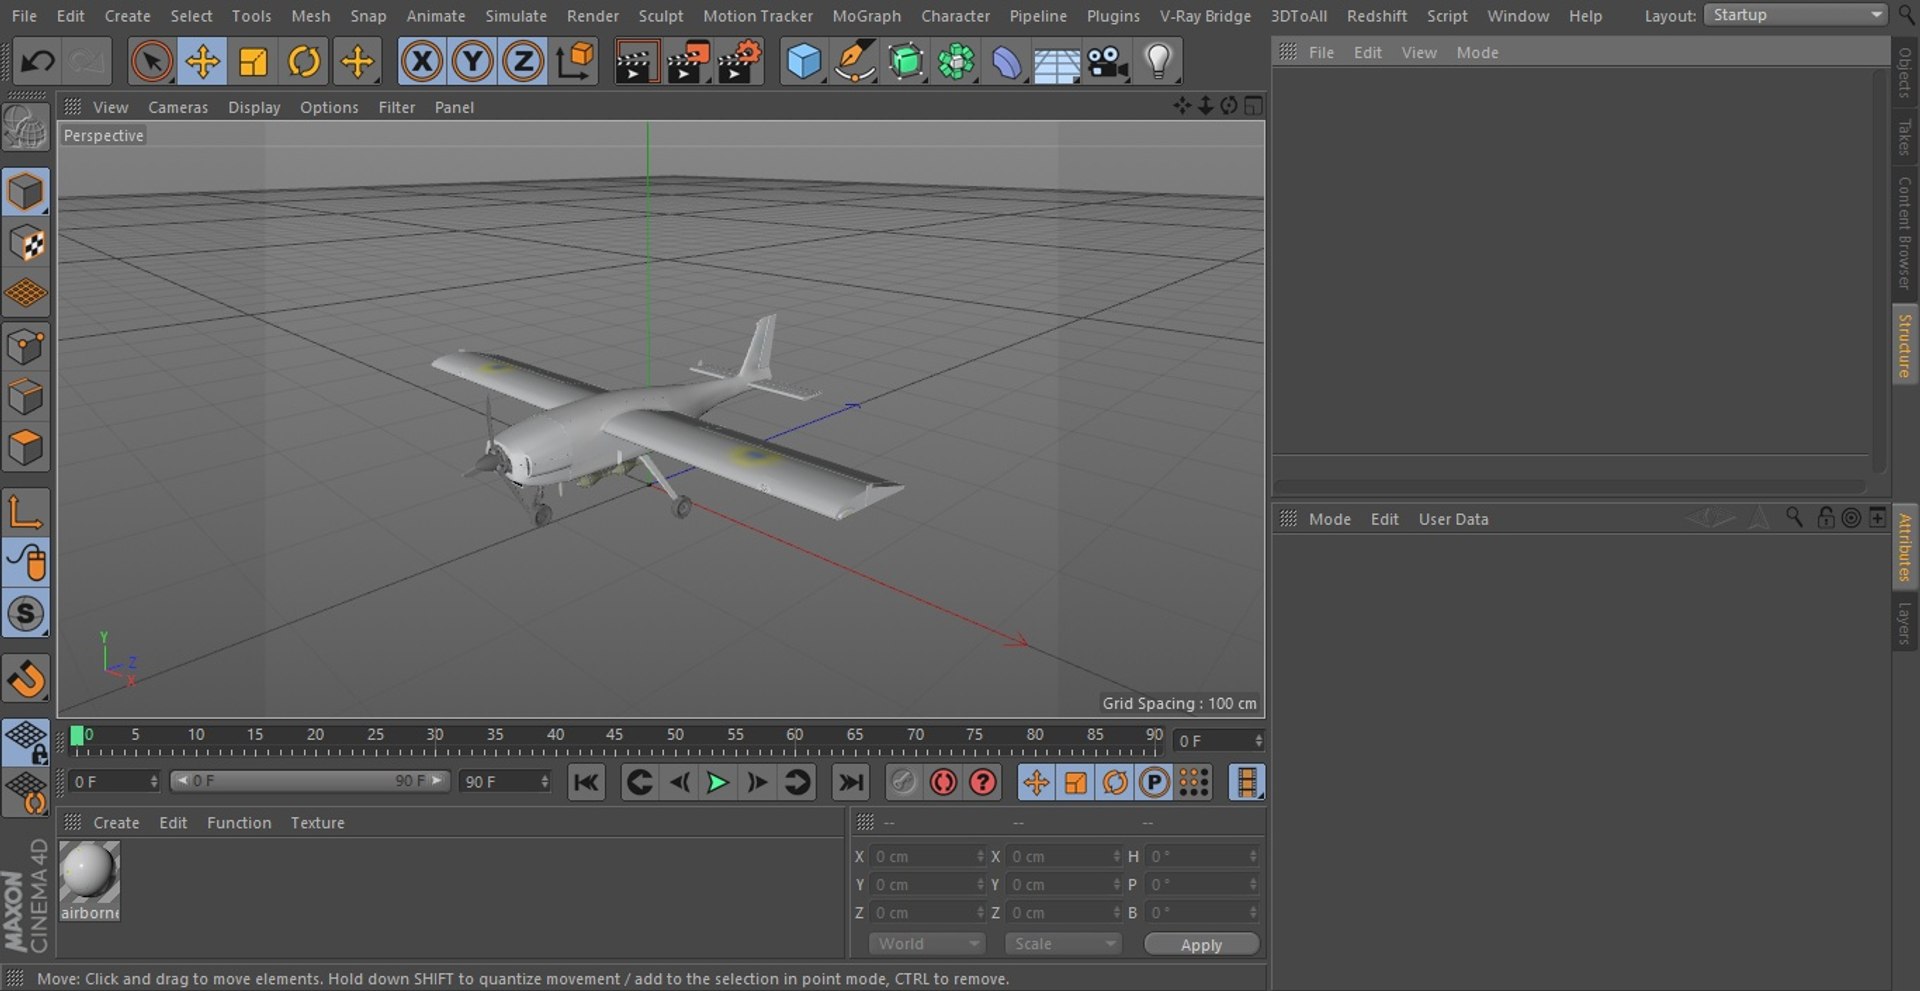The height and width of the screenshot is (991, 1920).
Task: Switch to Edges mode
Action: coord(26,397)
